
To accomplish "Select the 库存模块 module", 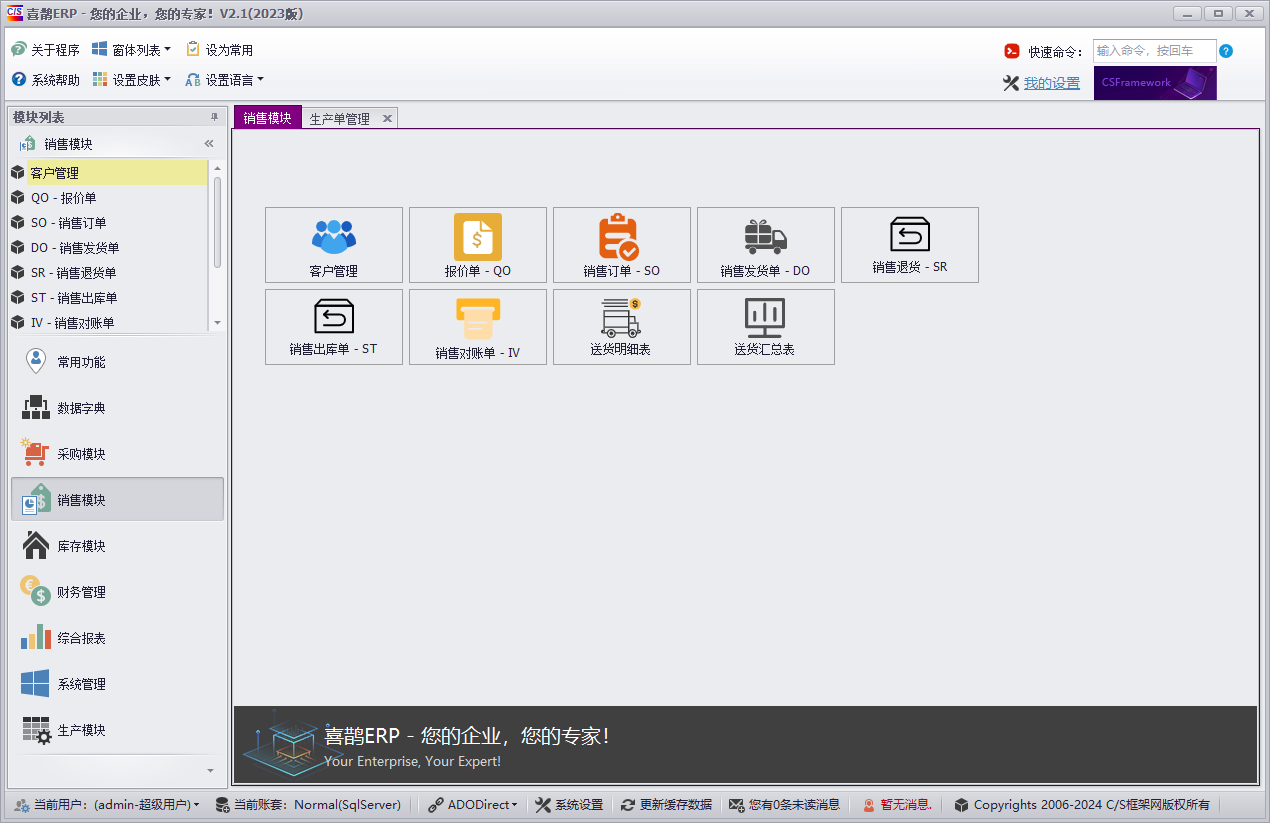I will pos(117,546).
